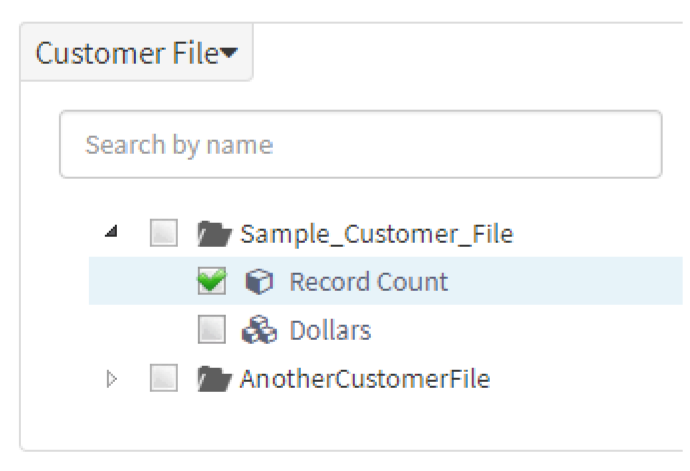Choose the Dollars text label
690x471 pixels.
330,330
